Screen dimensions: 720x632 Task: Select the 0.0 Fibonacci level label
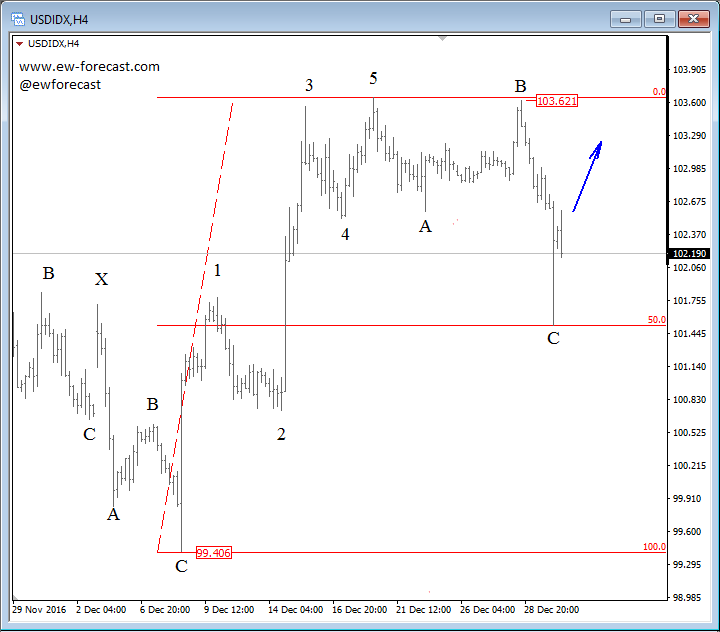click(x=659, y=92)
